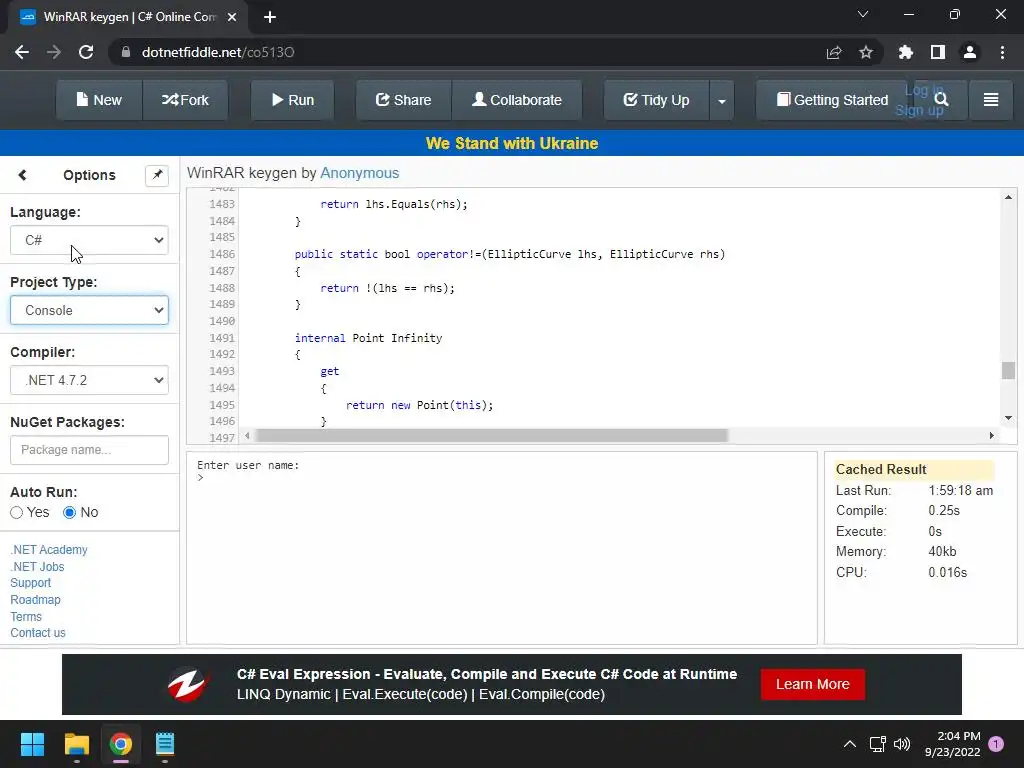The width and height of the screenshot is (1024, 768).
Task: Expand the Tidy Up dropdown arrow
Action: 722,101
